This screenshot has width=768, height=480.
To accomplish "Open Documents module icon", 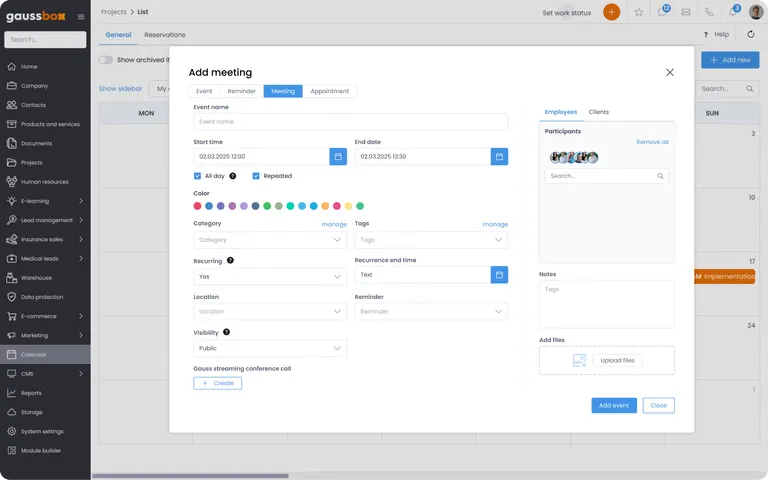I will tap(12, 143).
